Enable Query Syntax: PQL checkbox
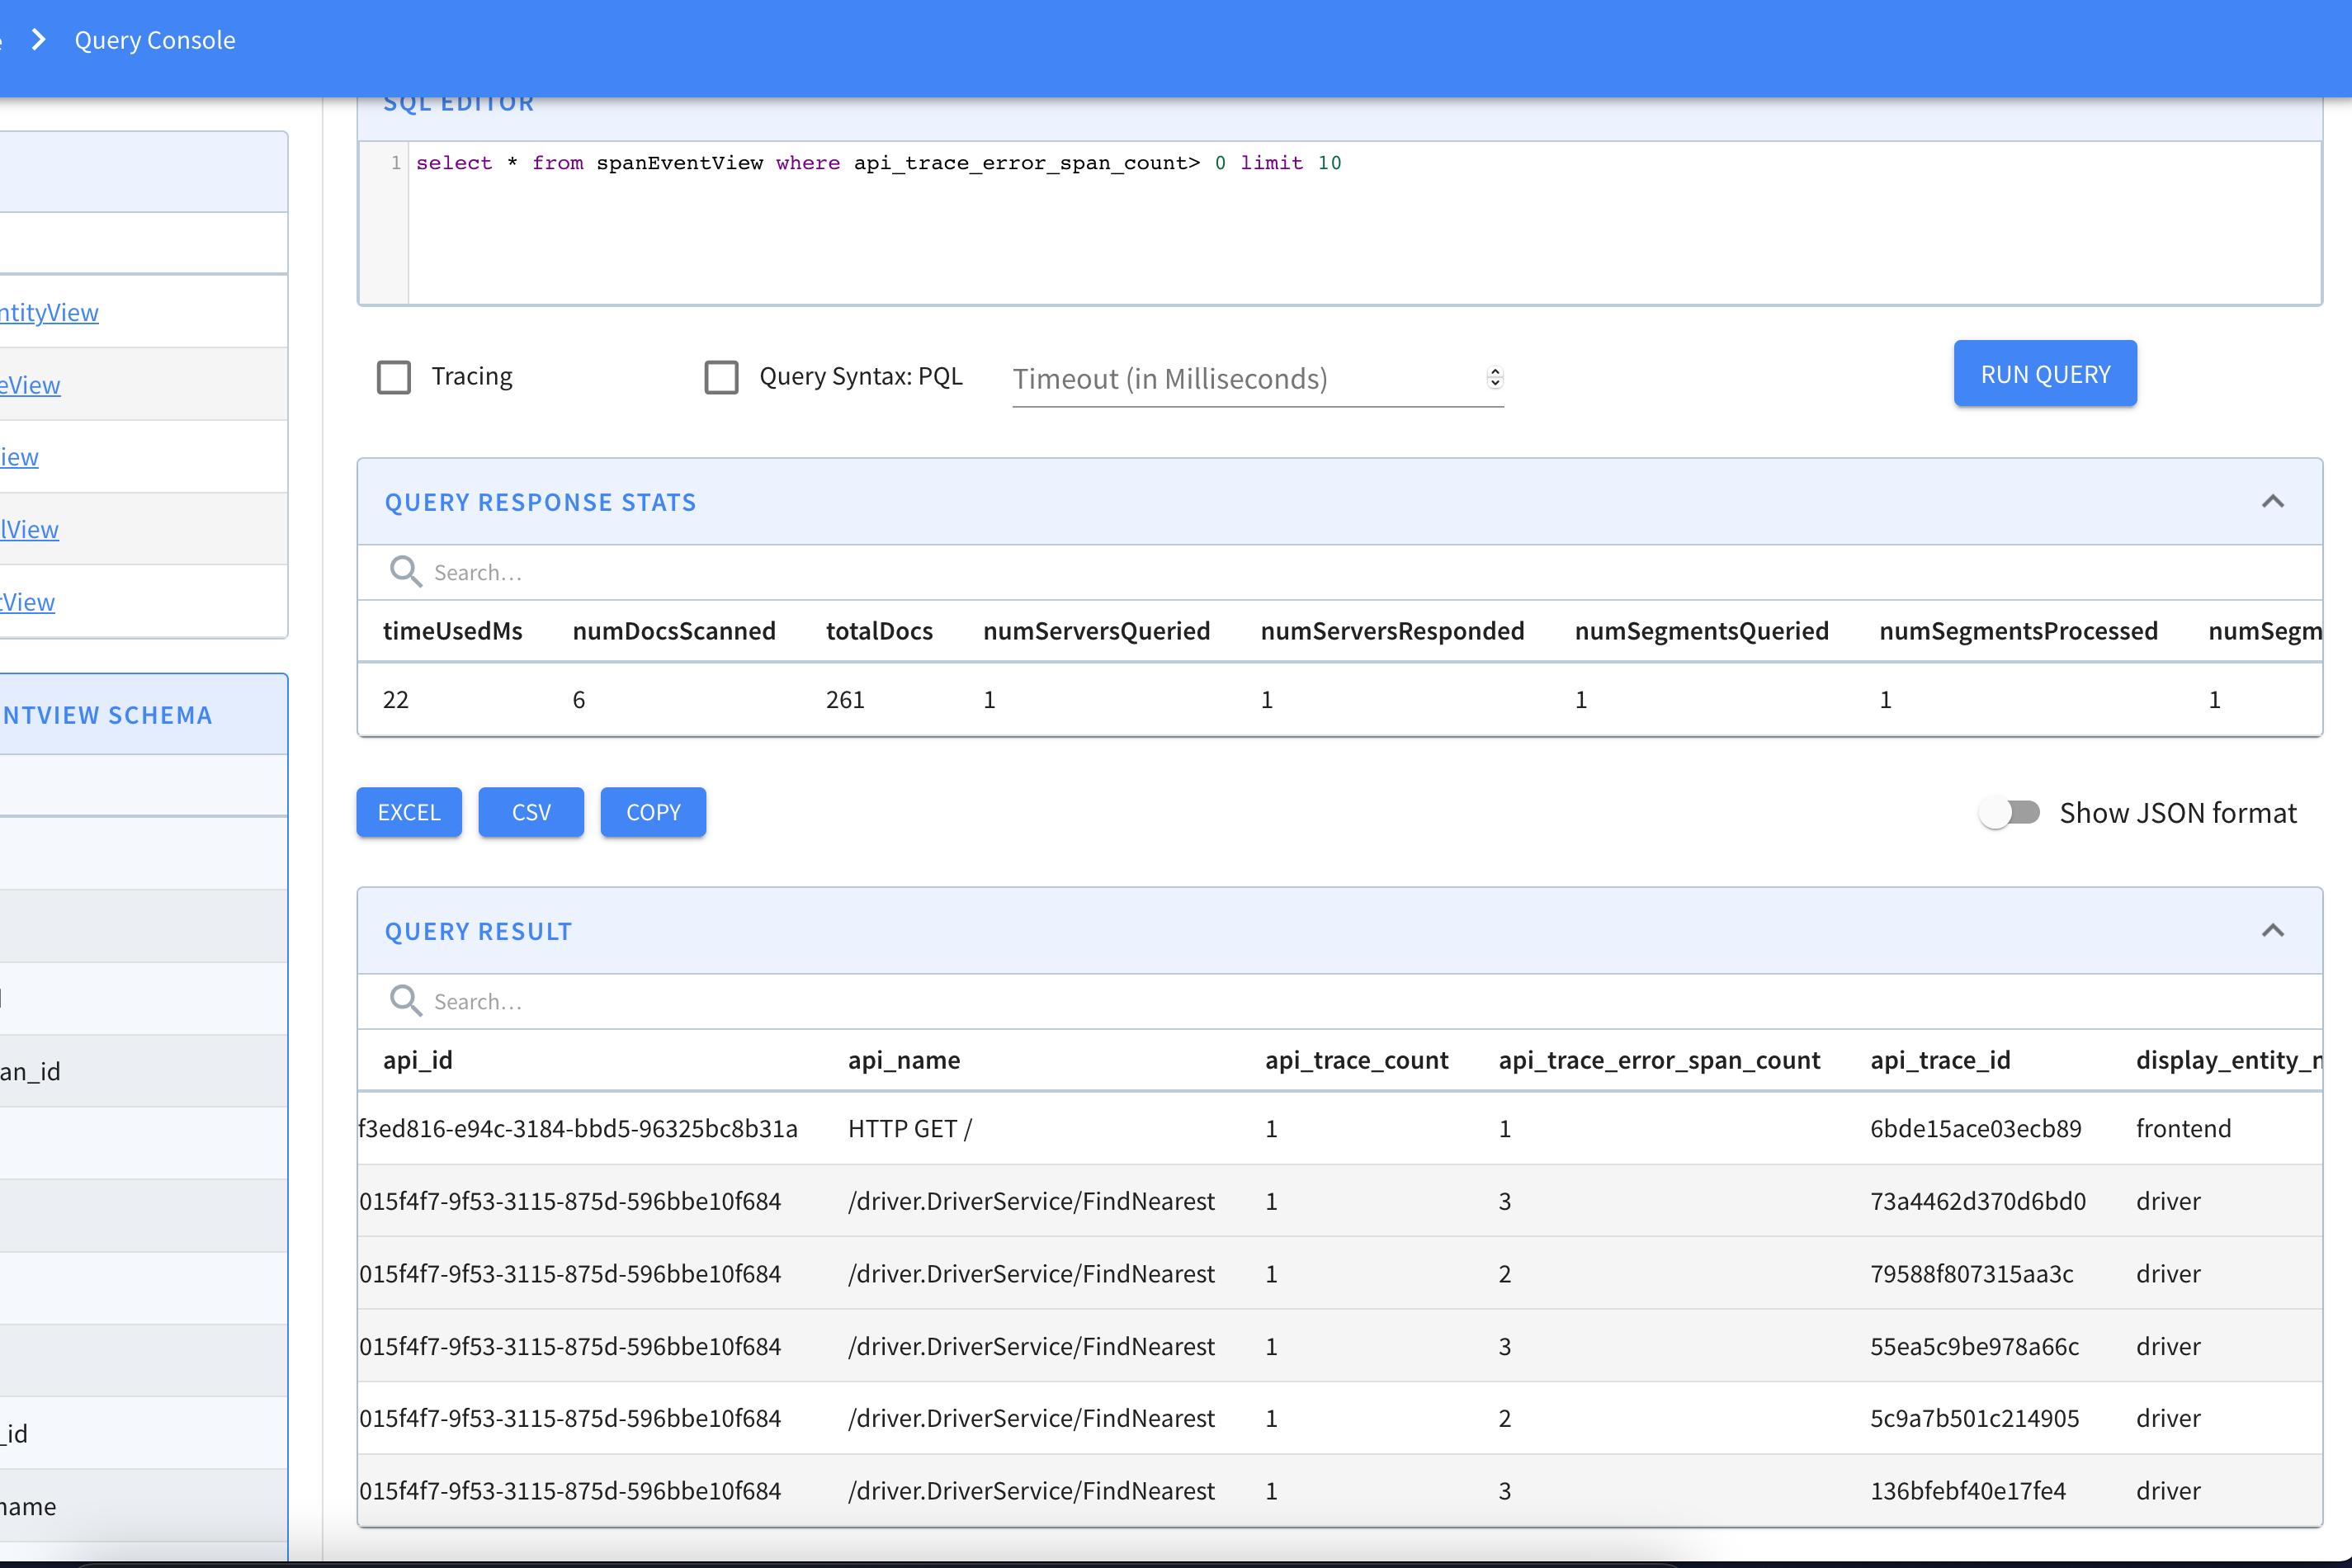This screenshot has height=1568, width=2352. 721,377
